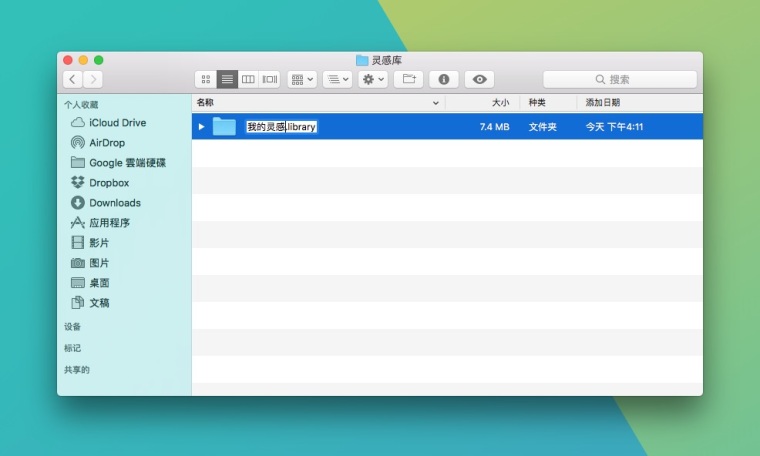This screenshot has width=760, height=456.
Task: Switch to icon view mode
Action: (x=206, y=79)
